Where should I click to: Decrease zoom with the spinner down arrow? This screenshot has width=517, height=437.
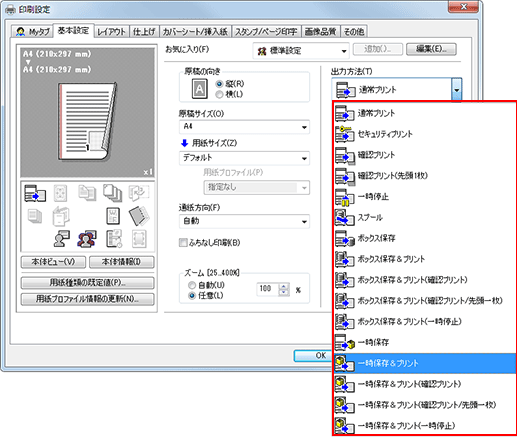(284, 292)
